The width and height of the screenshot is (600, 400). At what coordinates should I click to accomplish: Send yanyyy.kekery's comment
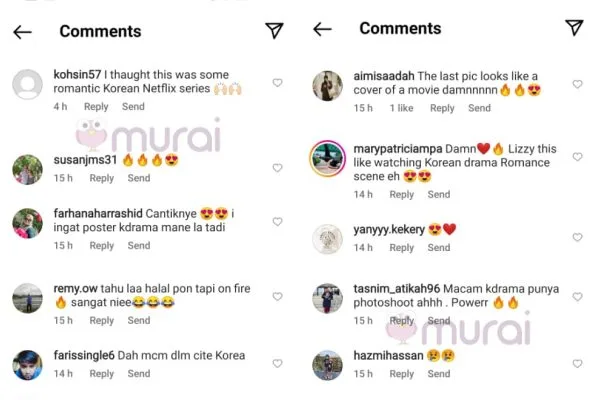click(x=439, y=253)
